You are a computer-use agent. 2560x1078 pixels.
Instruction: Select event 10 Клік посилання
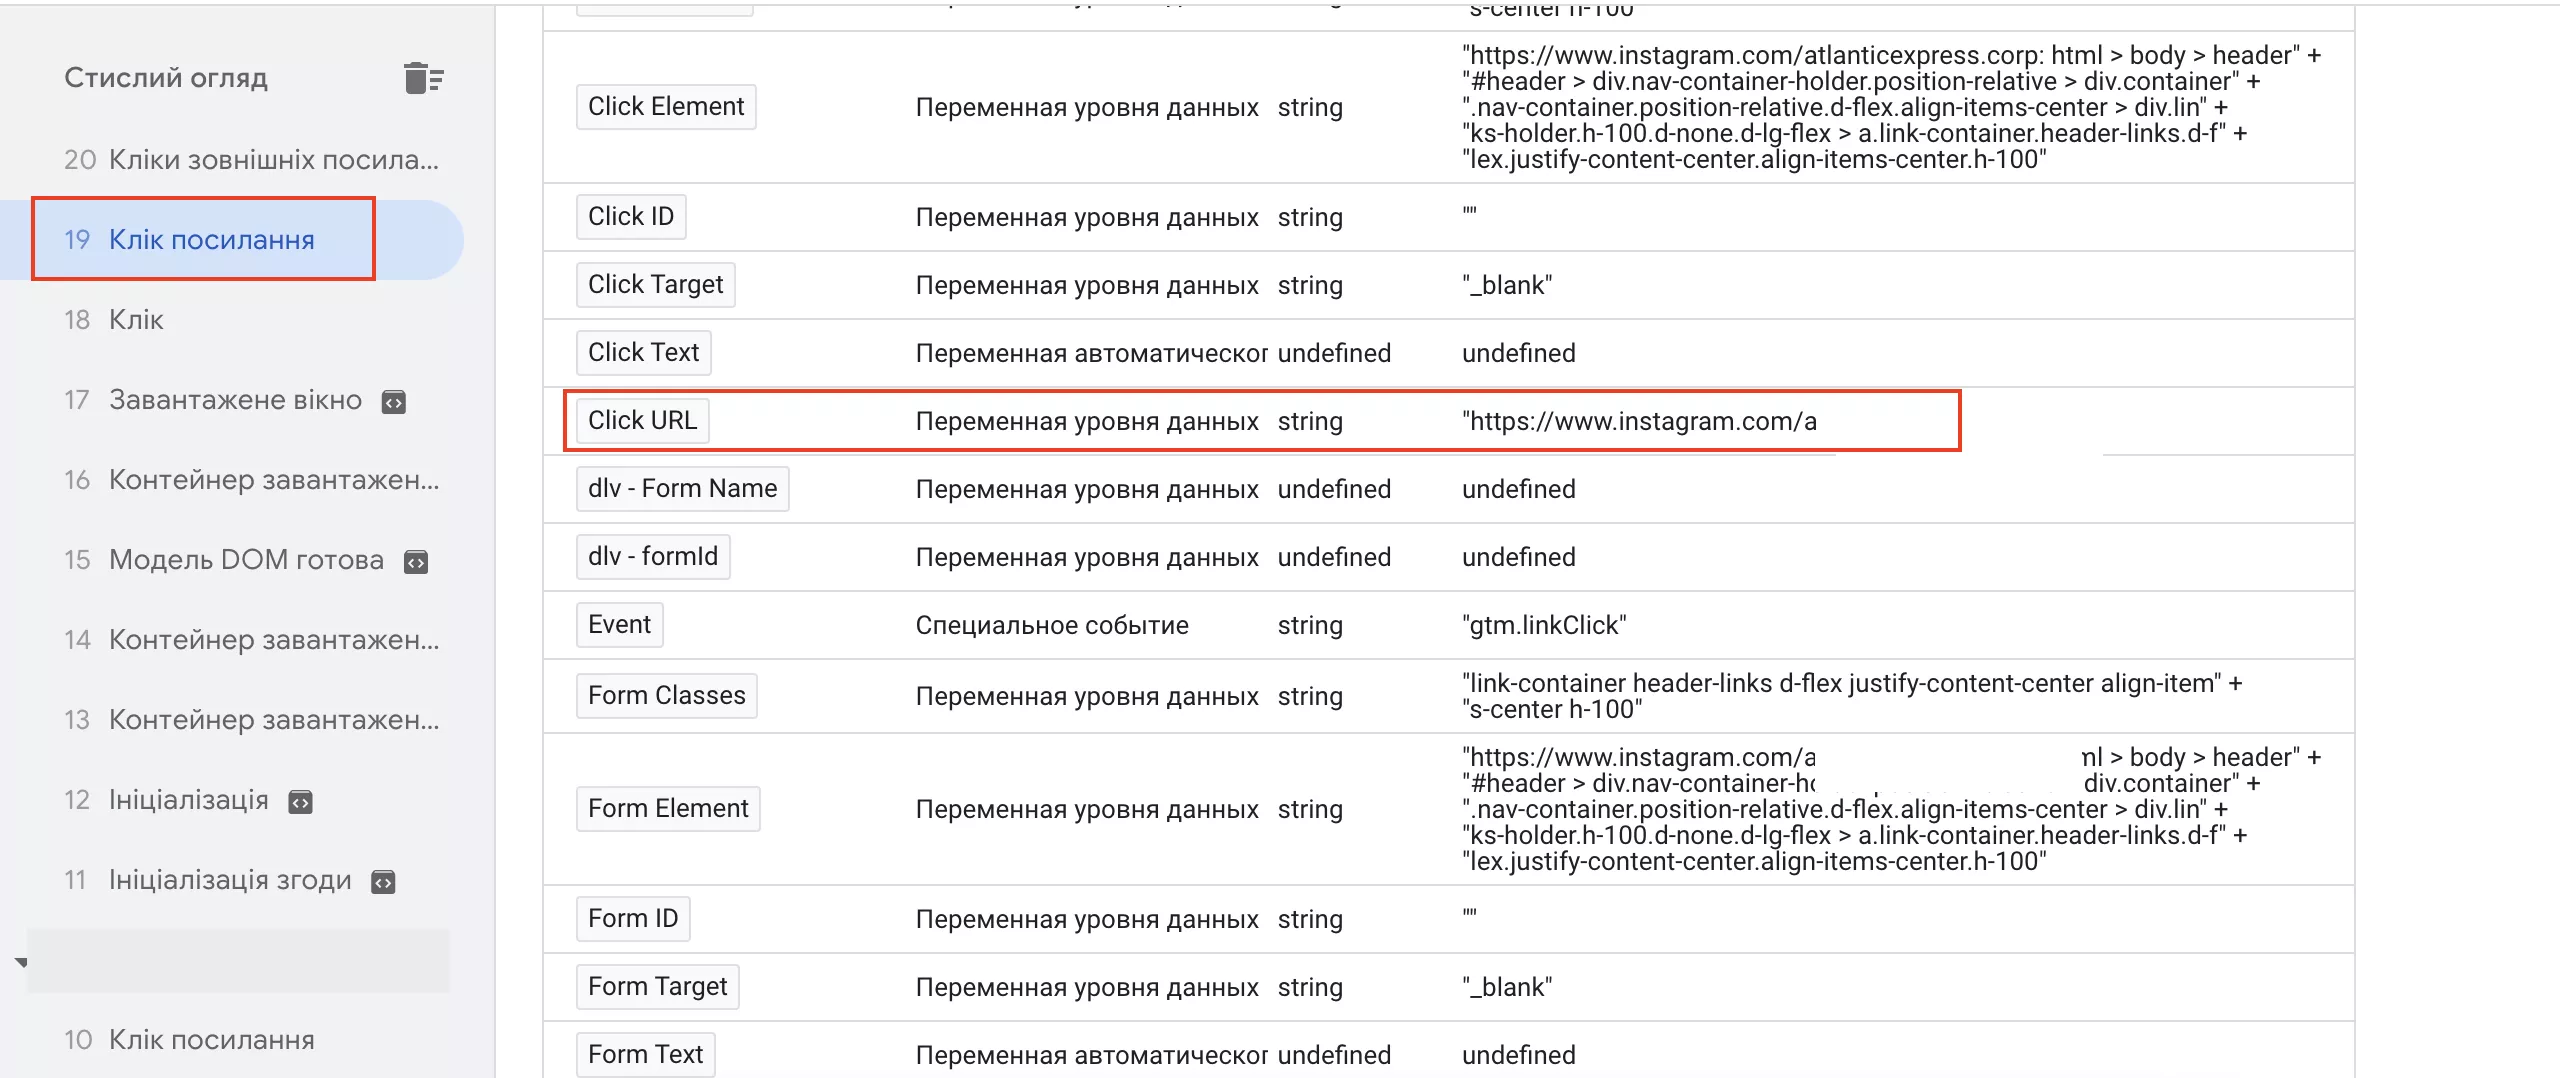(189, 1040)
